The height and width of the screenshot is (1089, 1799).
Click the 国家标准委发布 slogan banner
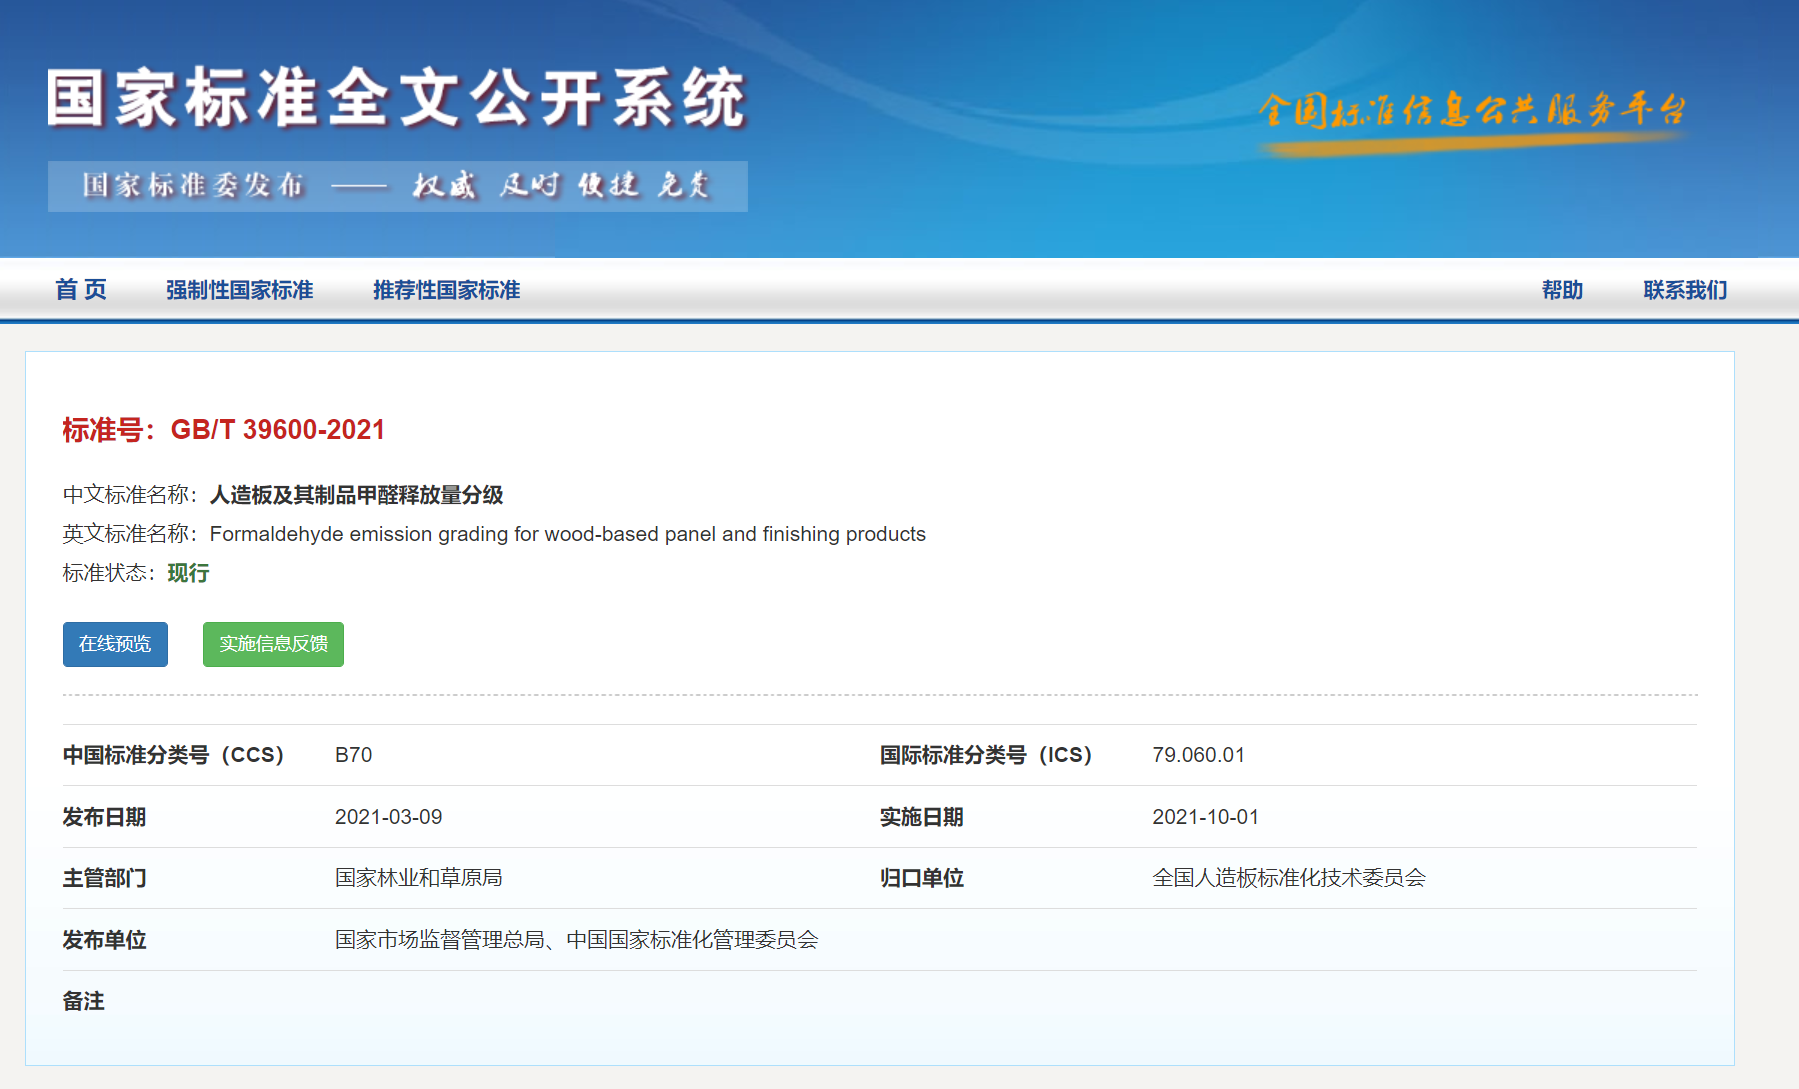tap(397, 186)
